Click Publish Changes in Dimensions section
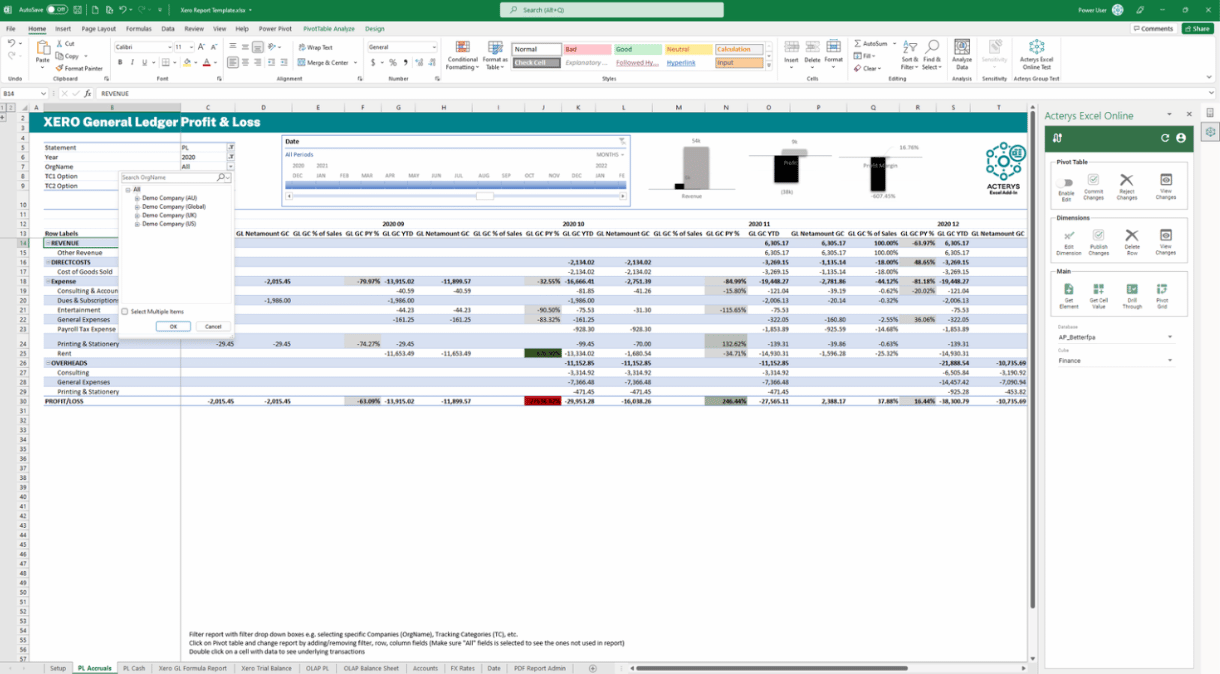Viewport: 1220px width, 674px height. 1098,243
